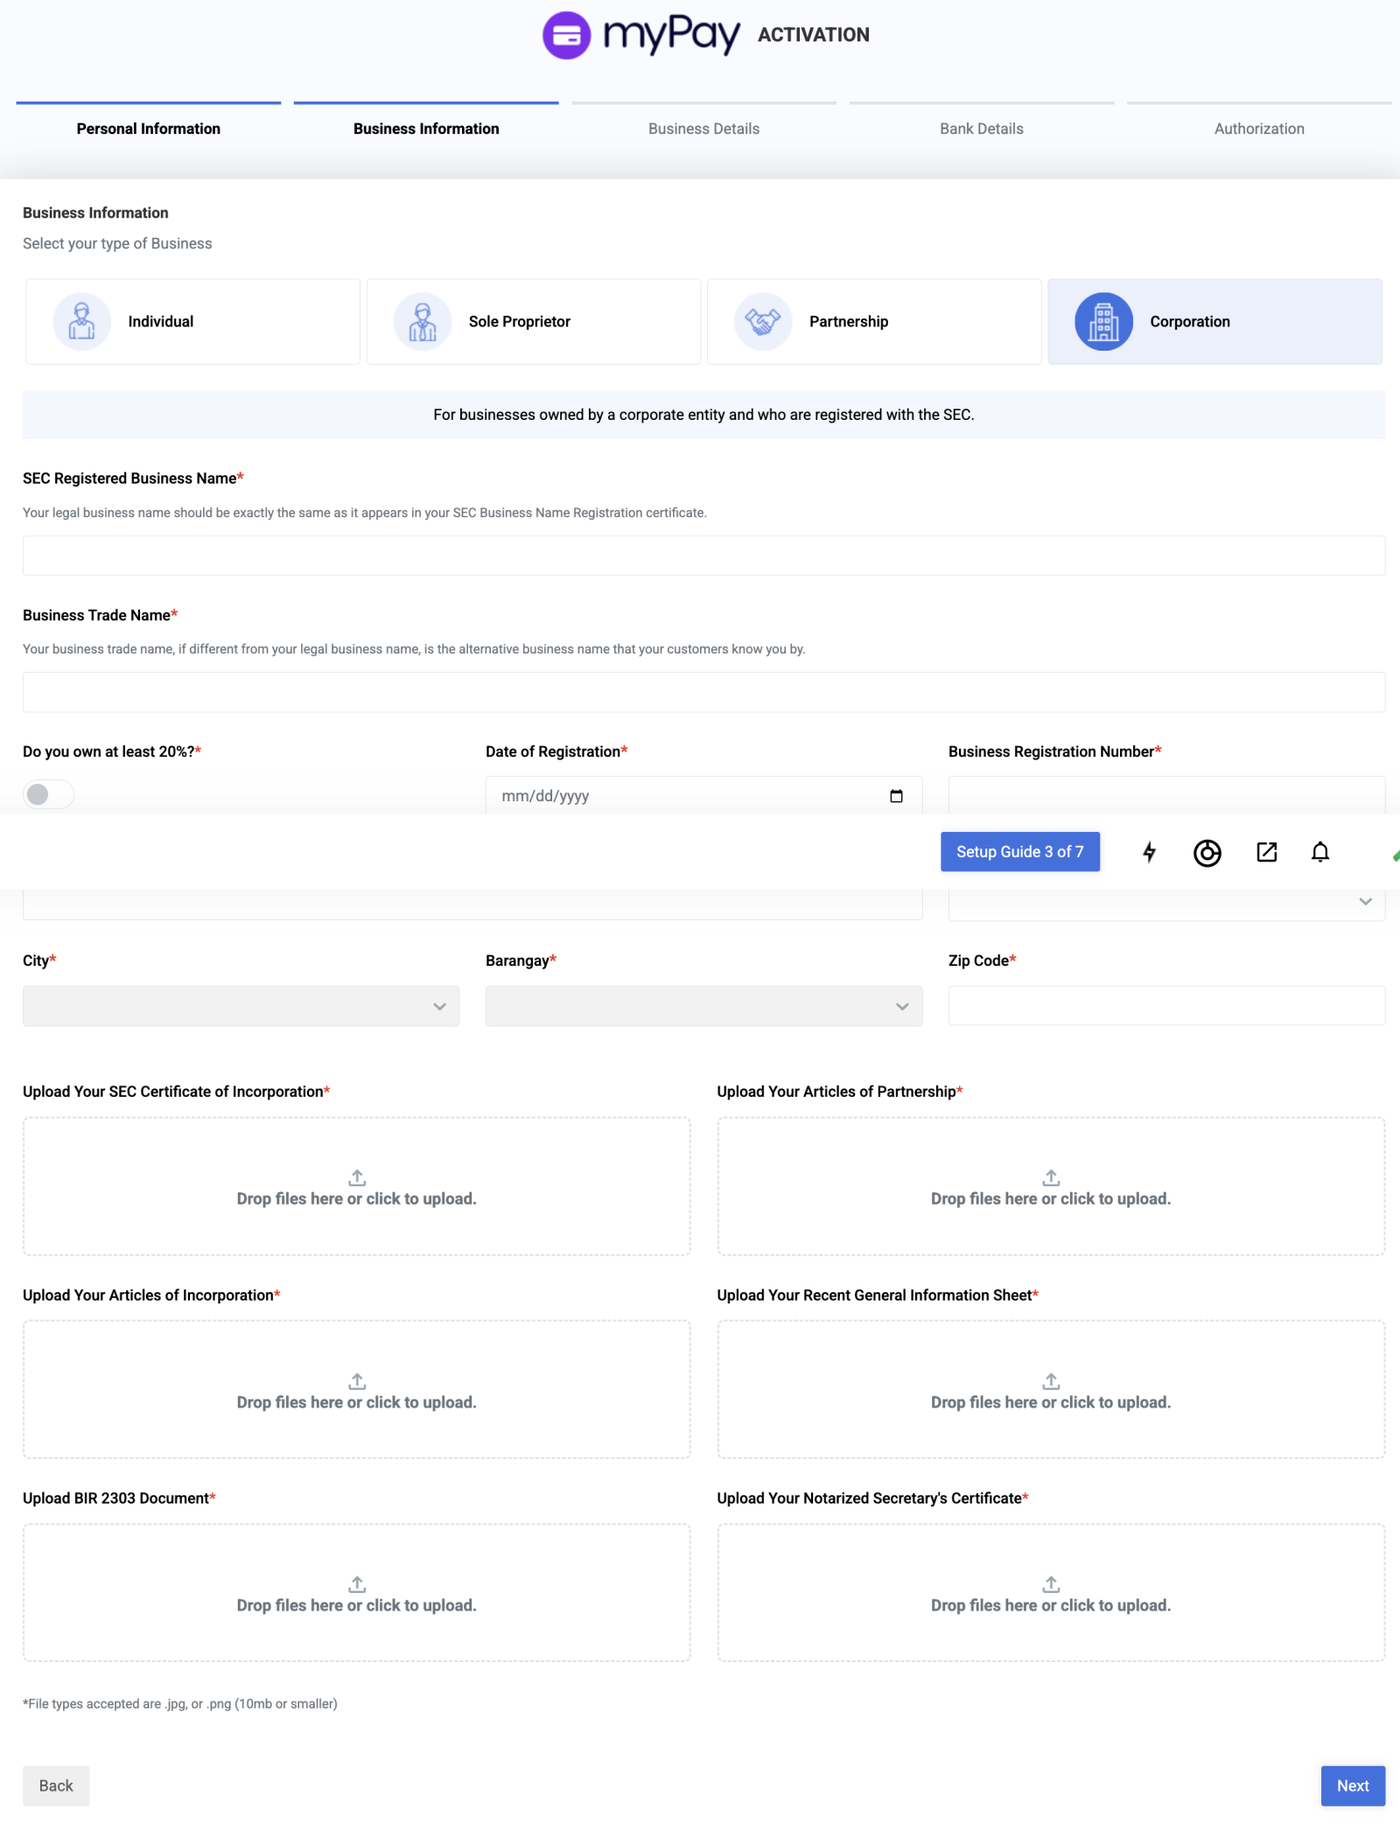Click upload icon for SEC Certificate of Incorporation
This screenshot has height=1823, width=1400.
[357, 1177]
